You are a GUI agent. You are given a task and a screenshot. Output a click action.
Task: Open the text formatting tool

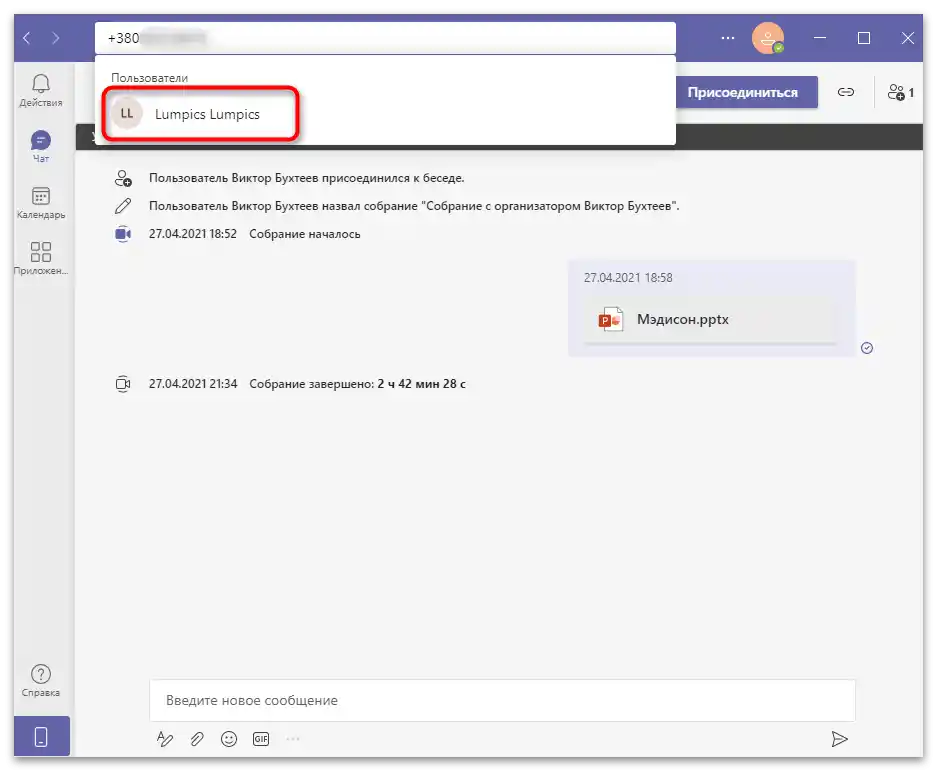165,739
